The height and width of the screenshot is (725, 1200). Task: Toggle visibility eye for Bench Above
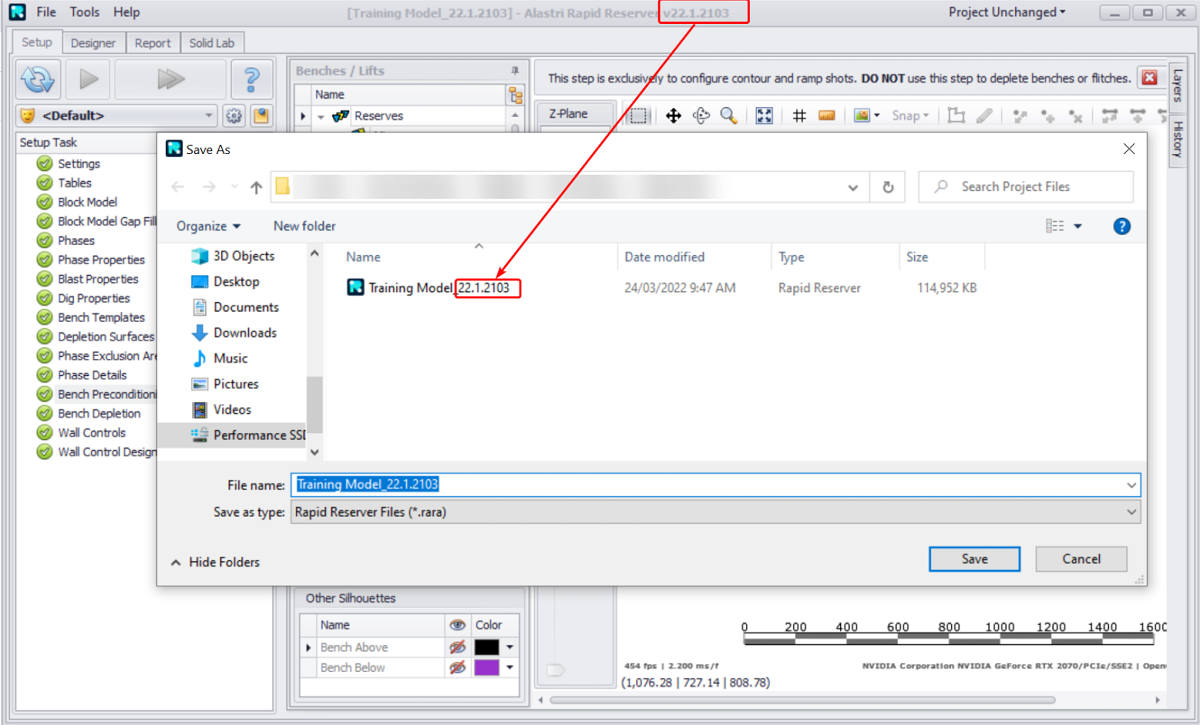(458, 647)
